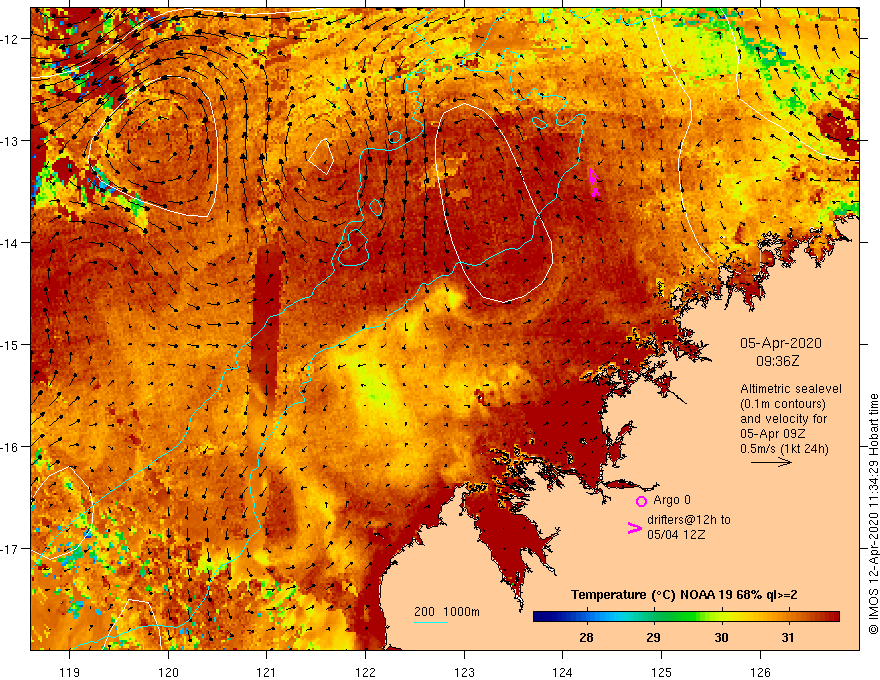Click latitude axis label -16

coord(10,447)
